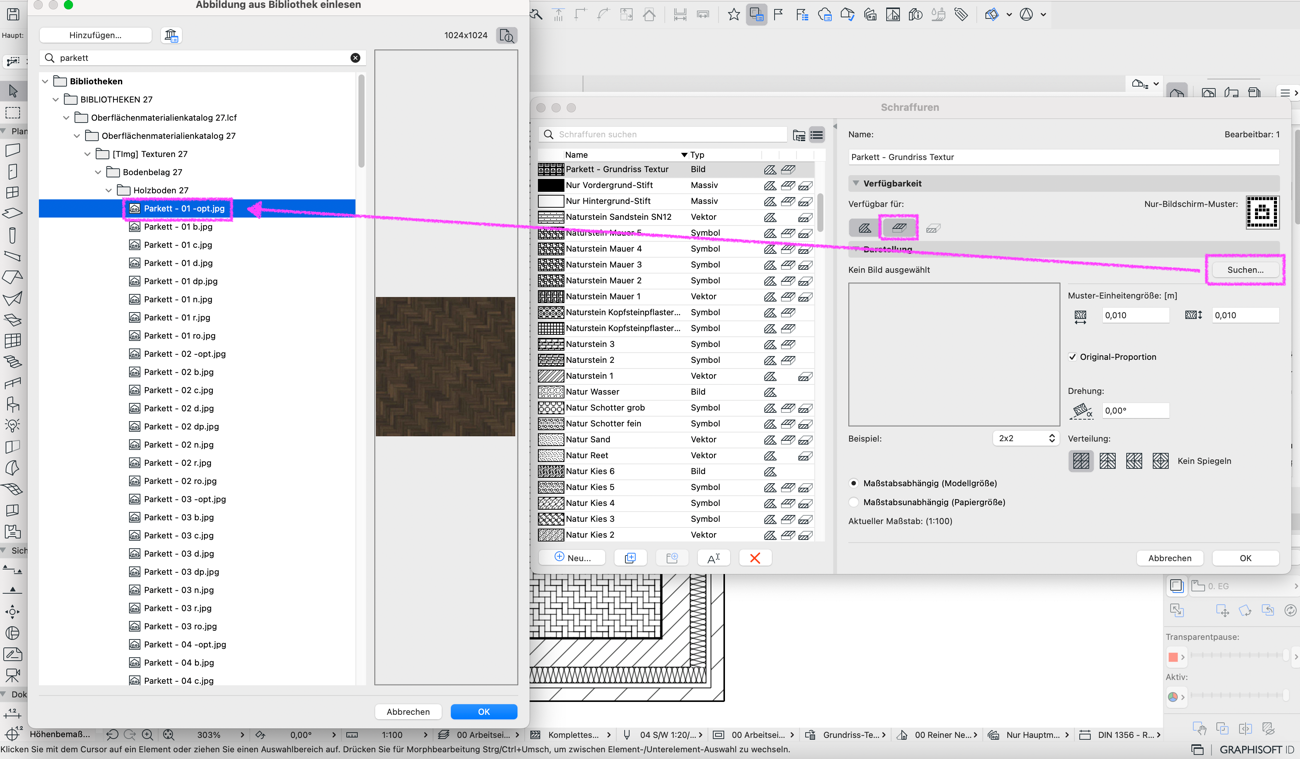The image size is (1300, 759).
Task: Choose the third Verteilung mirror pattern
Action: [1134, 461]
